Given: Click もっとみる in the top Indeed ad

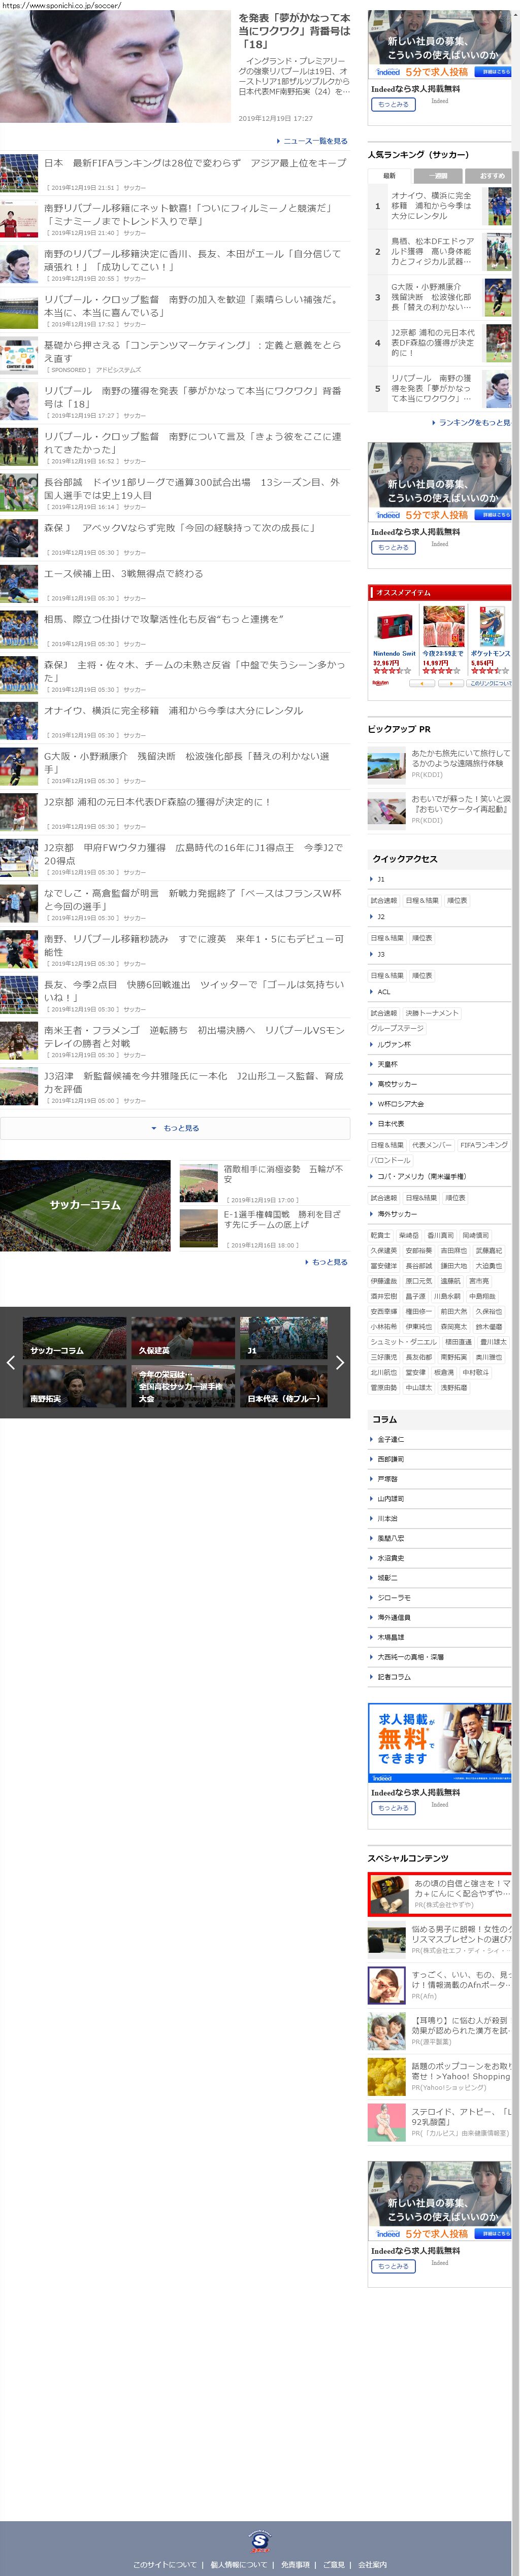Looking at the screenshot, I should point(393,104).
